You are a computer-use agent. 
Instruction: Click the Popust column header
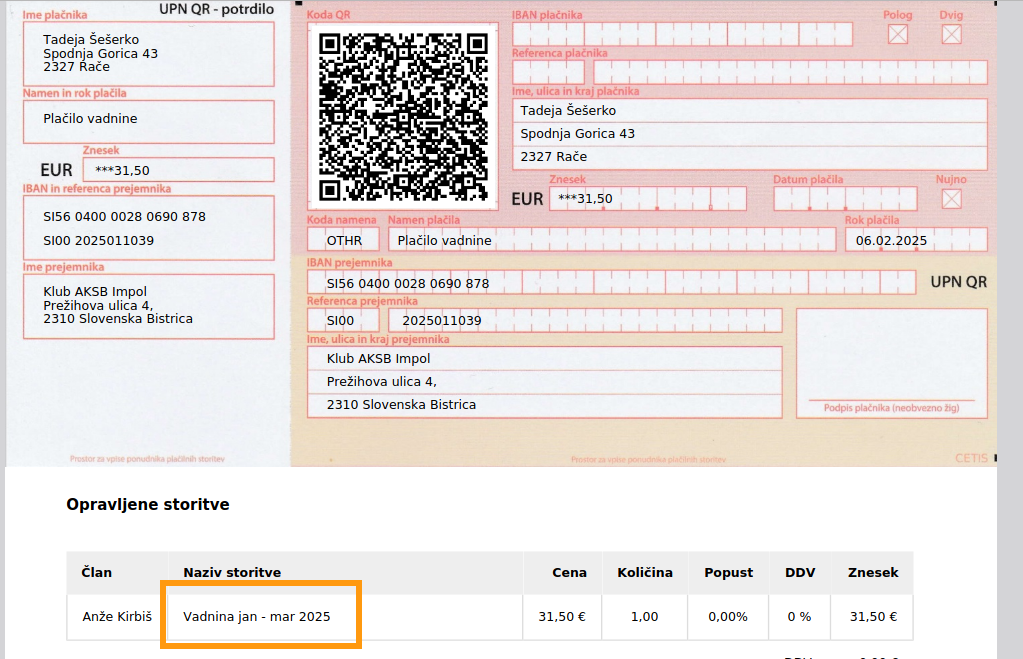(x=728, y=572)
